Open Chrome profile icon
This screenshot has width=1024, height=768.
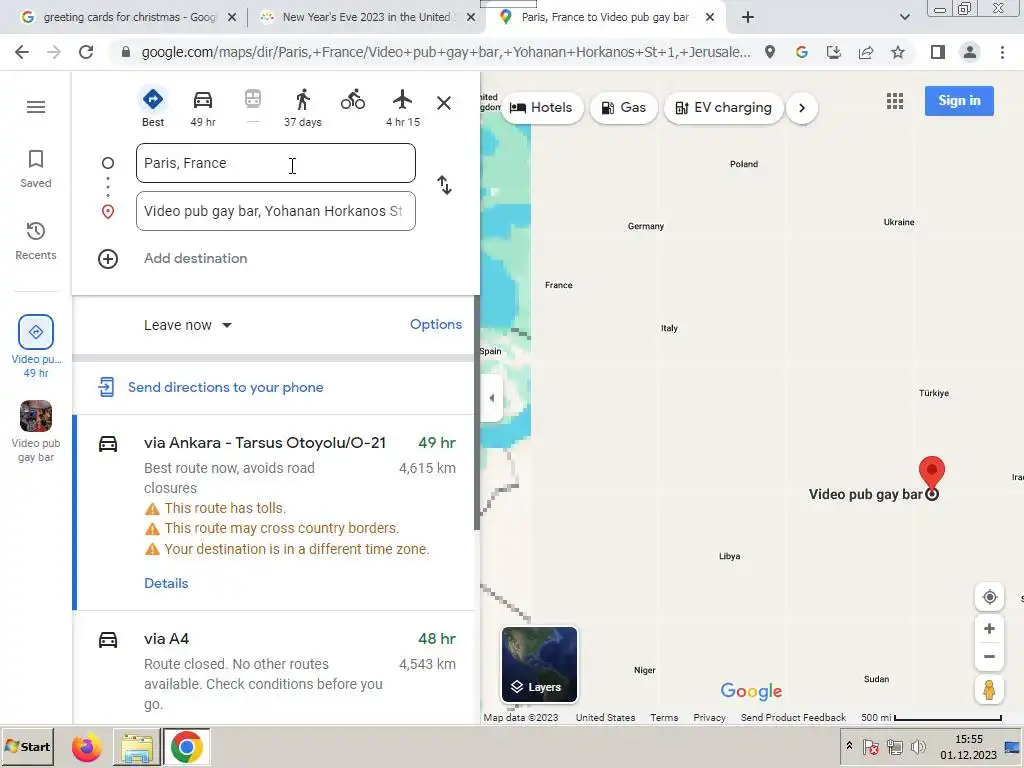tap(970, 52)
